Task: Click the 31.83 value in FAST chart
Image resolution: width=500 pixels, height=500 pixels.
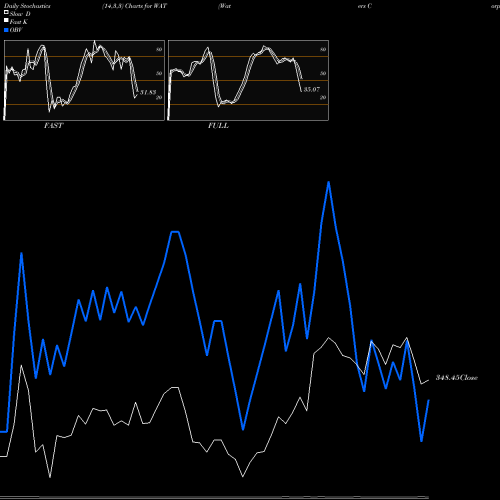Action: pos(148,92)
